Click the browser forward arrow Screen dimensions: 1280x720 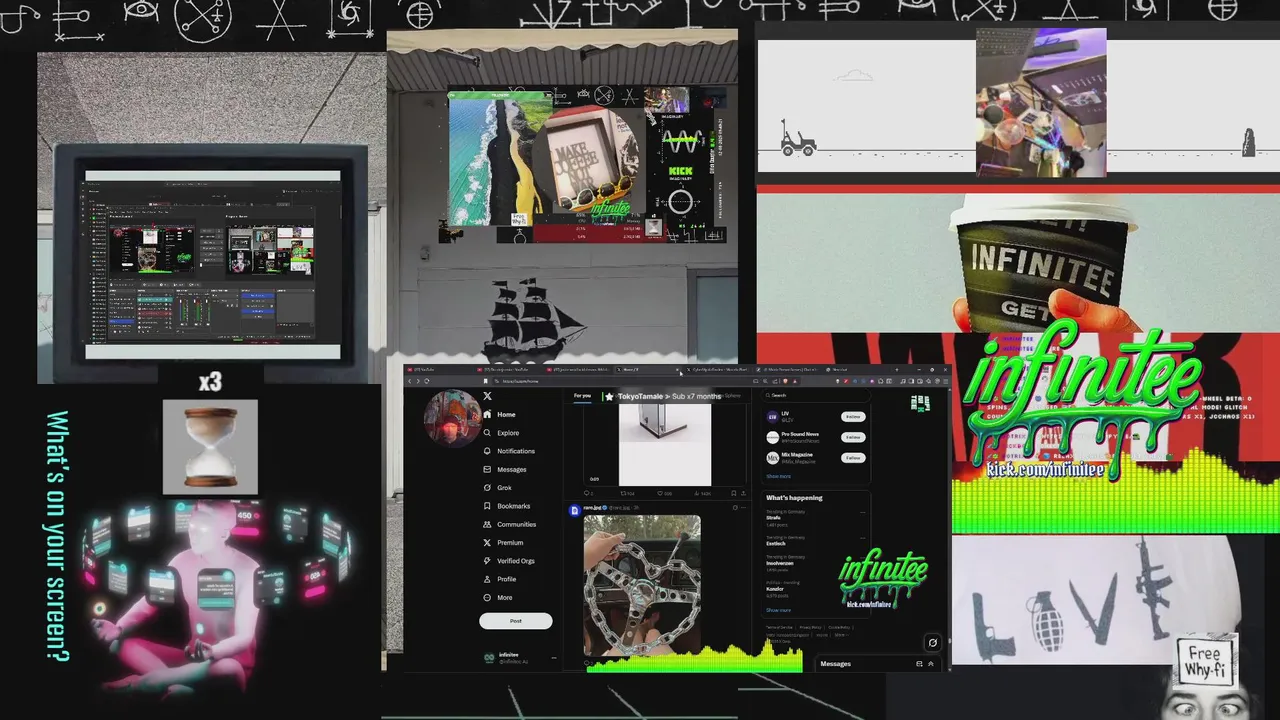click(418, 381)
